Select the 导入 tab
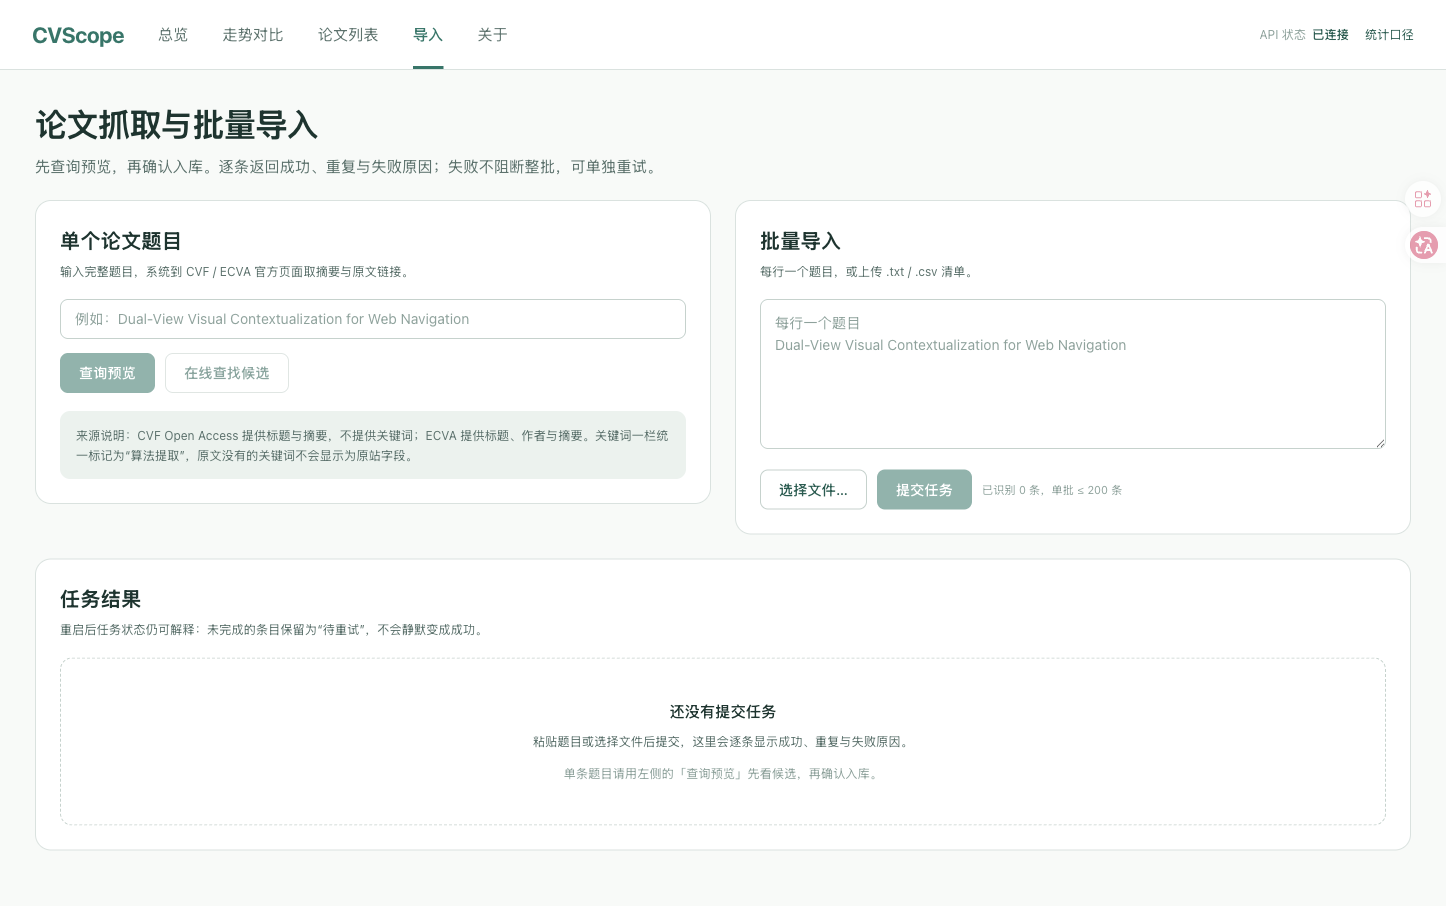This screenshot has width=1446, height=906. (428, 35)
